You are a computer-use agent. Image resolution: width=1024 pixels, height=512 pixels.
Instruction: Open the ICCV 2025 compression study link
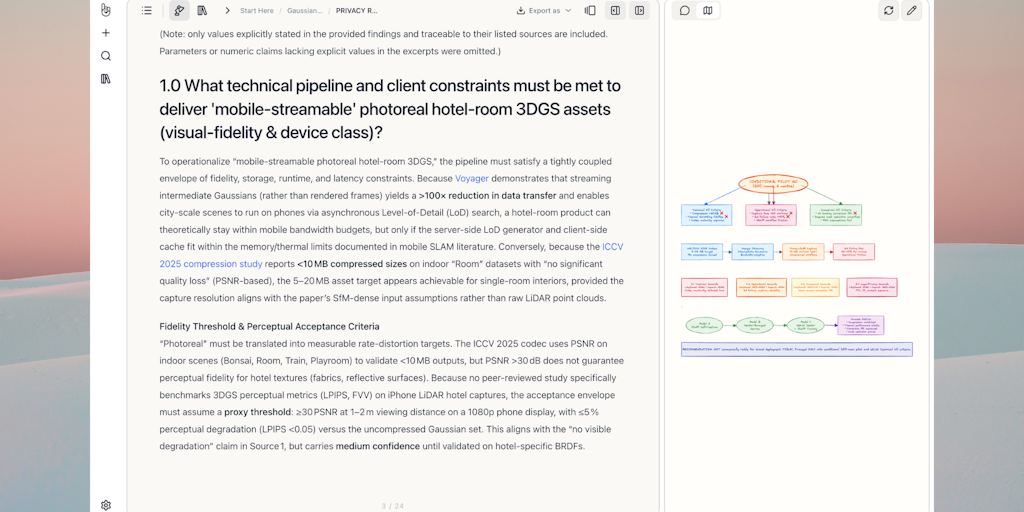click(388, 255)
